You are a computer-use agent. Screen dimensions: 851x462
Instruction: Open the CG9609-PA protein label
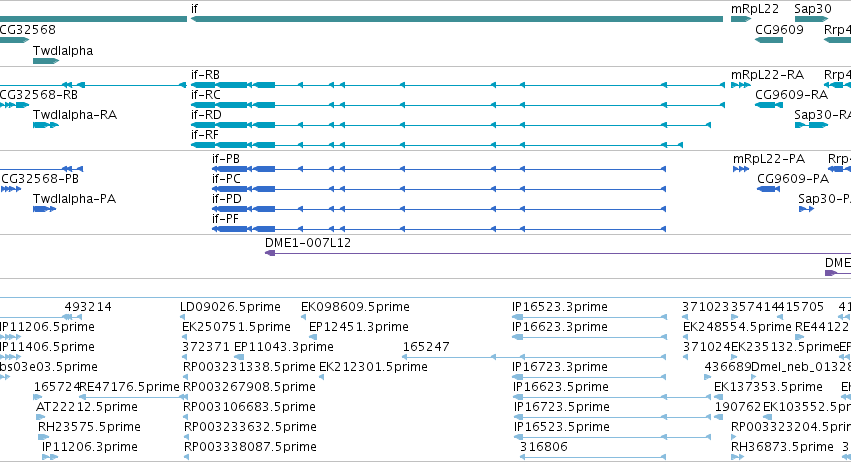click(793, 179)
